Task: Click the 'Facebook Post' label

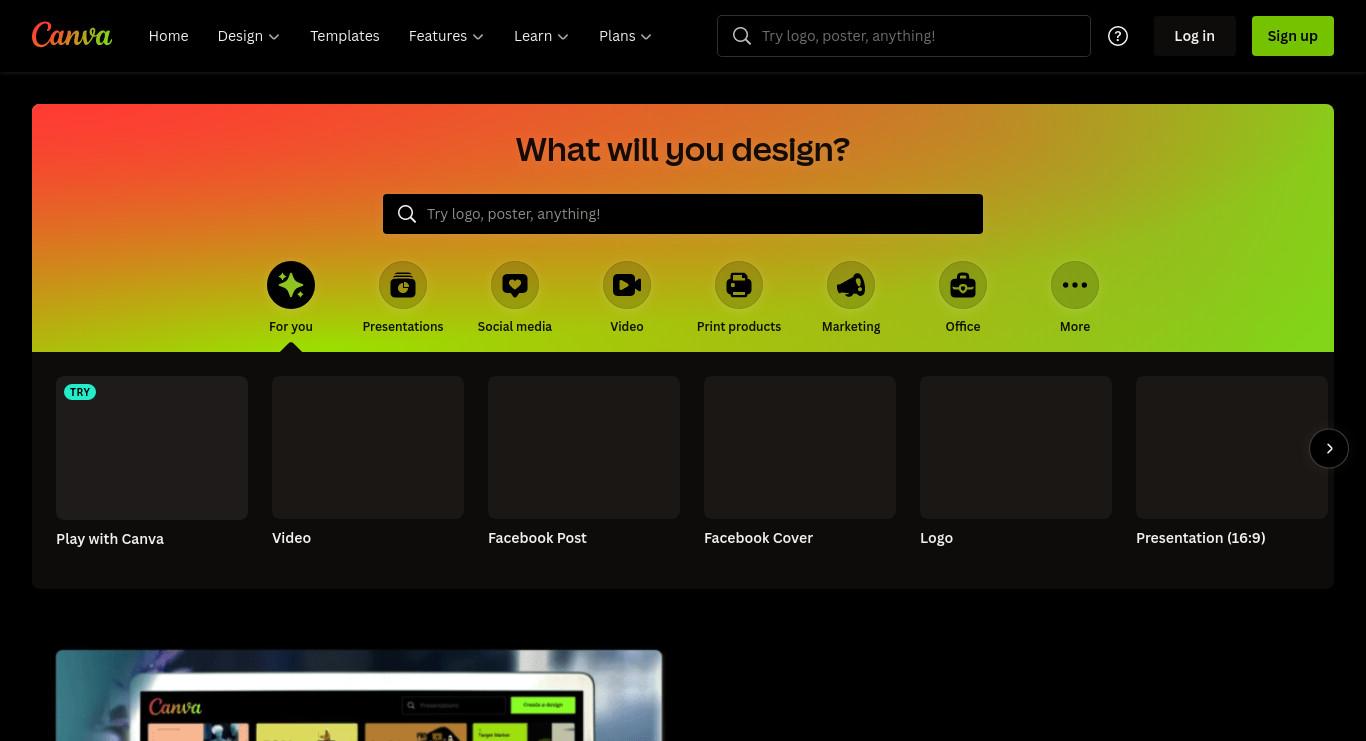Action: [537, 538]
